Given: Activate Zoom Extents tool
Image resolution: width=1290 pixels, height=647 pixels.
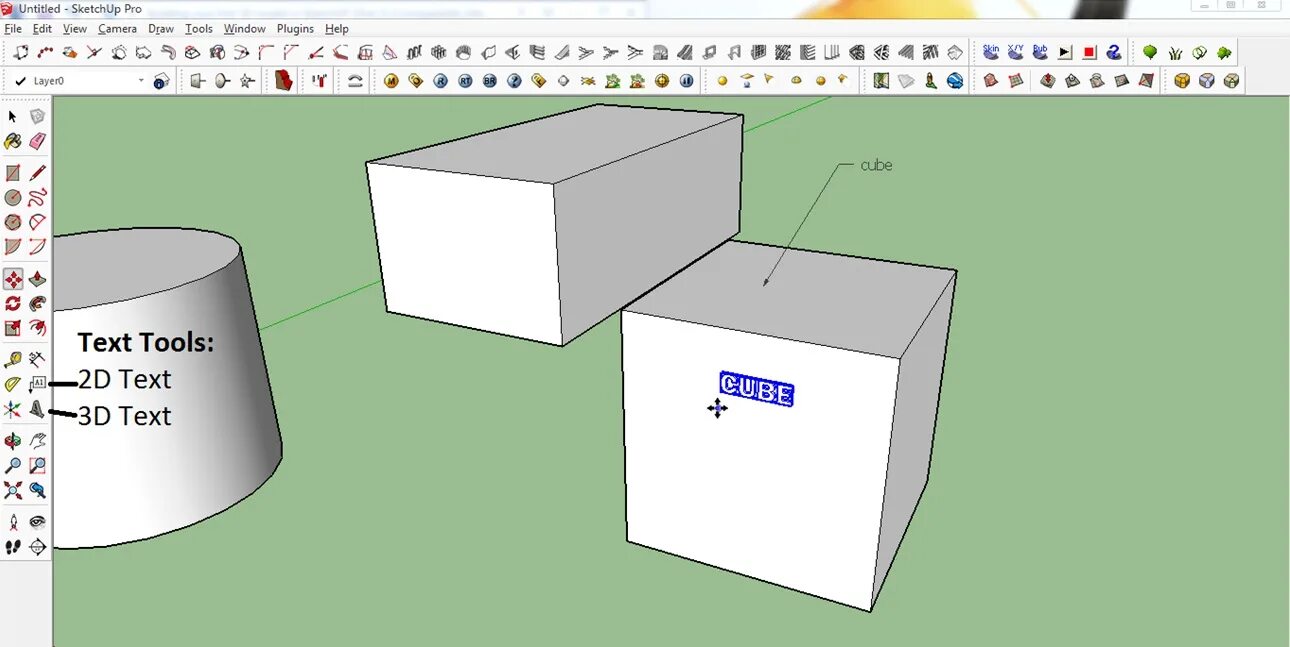Looking at the screenshot, I should tap(13, 490).
